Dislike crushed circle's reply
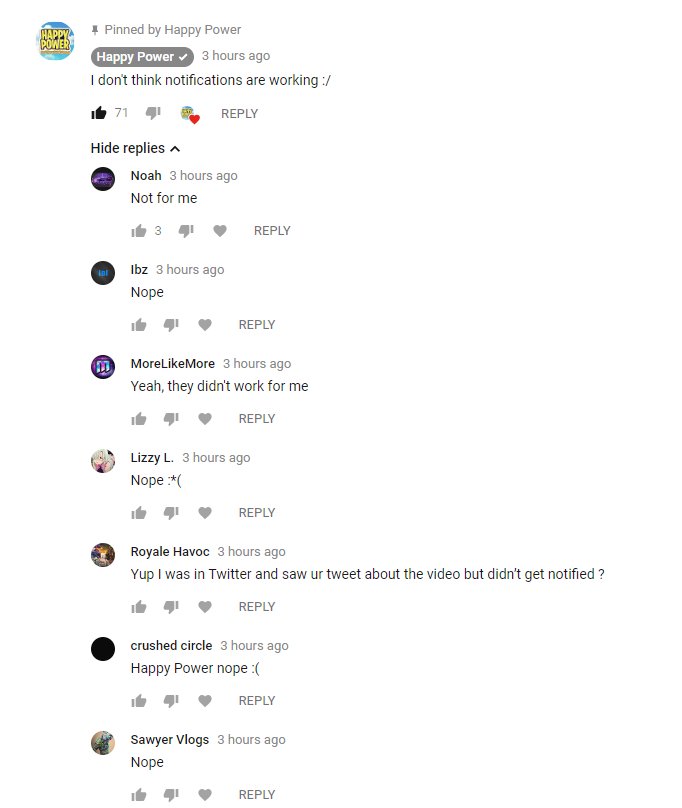682x808 pixels. coord(171,701)
